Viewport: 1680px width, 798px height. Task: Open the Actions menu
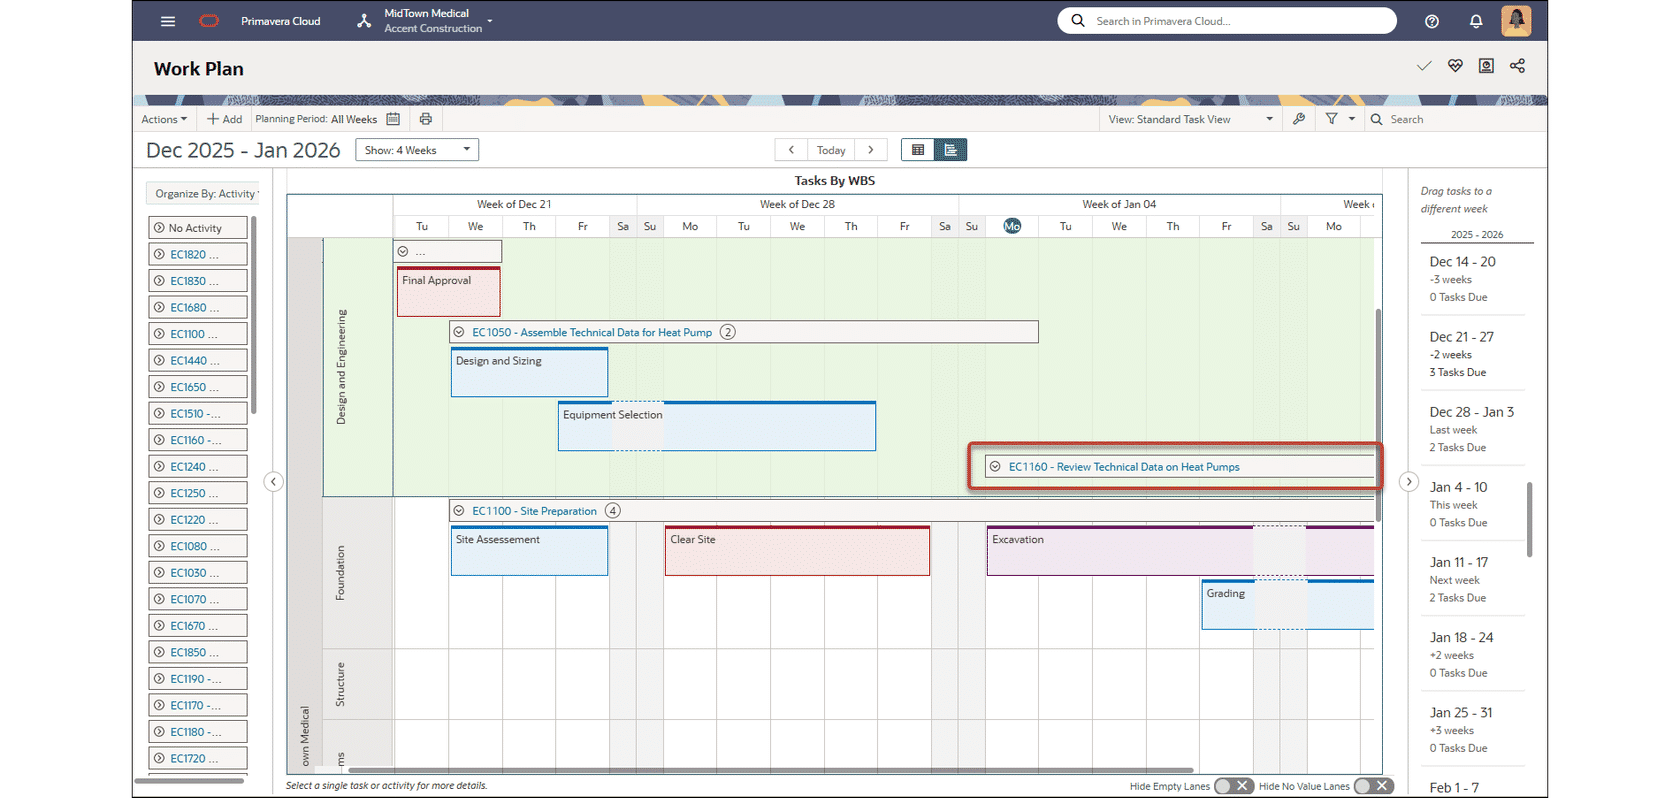pyautogui.click(x=164, y=119)
